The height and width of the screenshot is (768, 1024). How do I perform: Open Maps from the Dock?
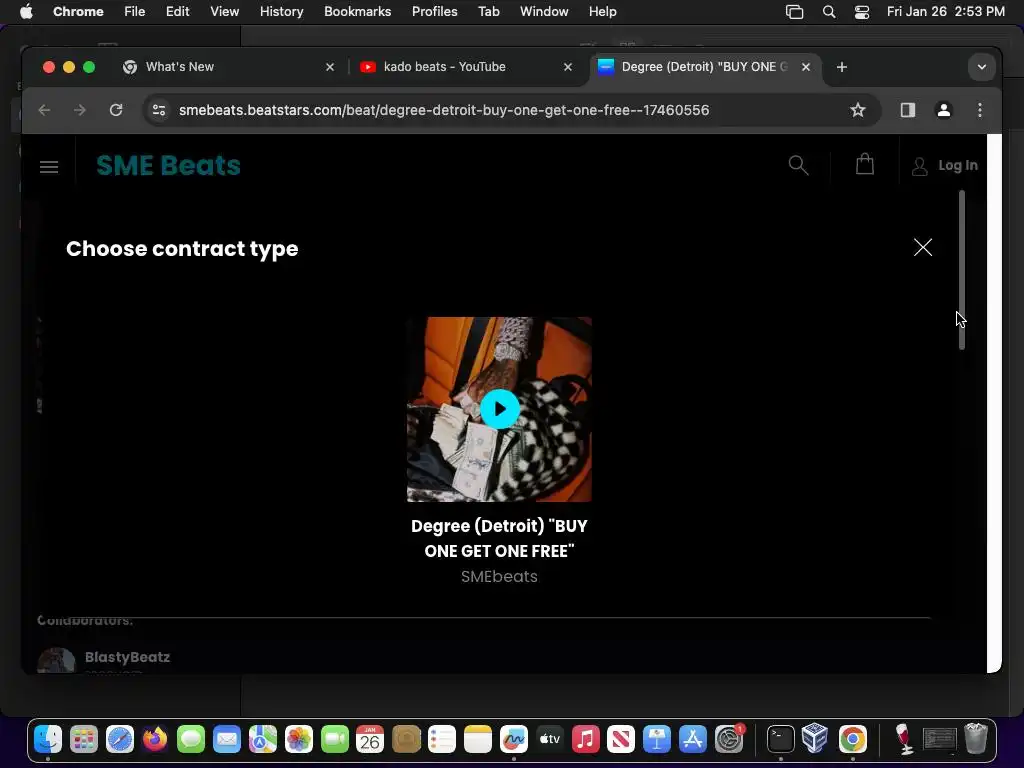point(263,739)
